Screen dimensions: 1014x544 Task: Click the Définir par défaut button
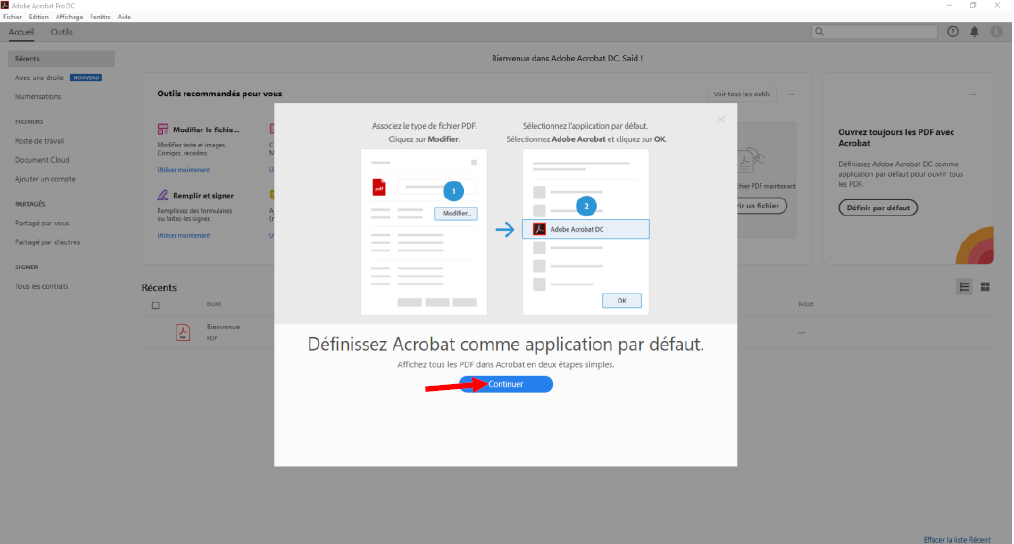[877, 208]
